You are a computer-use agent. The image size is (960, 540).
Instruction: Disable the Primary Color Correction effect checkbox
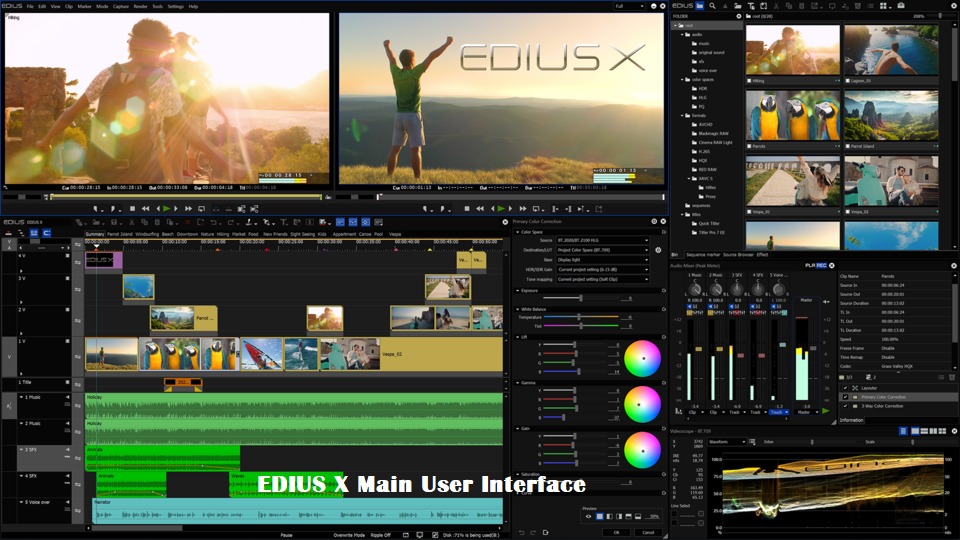coord(846,397)
